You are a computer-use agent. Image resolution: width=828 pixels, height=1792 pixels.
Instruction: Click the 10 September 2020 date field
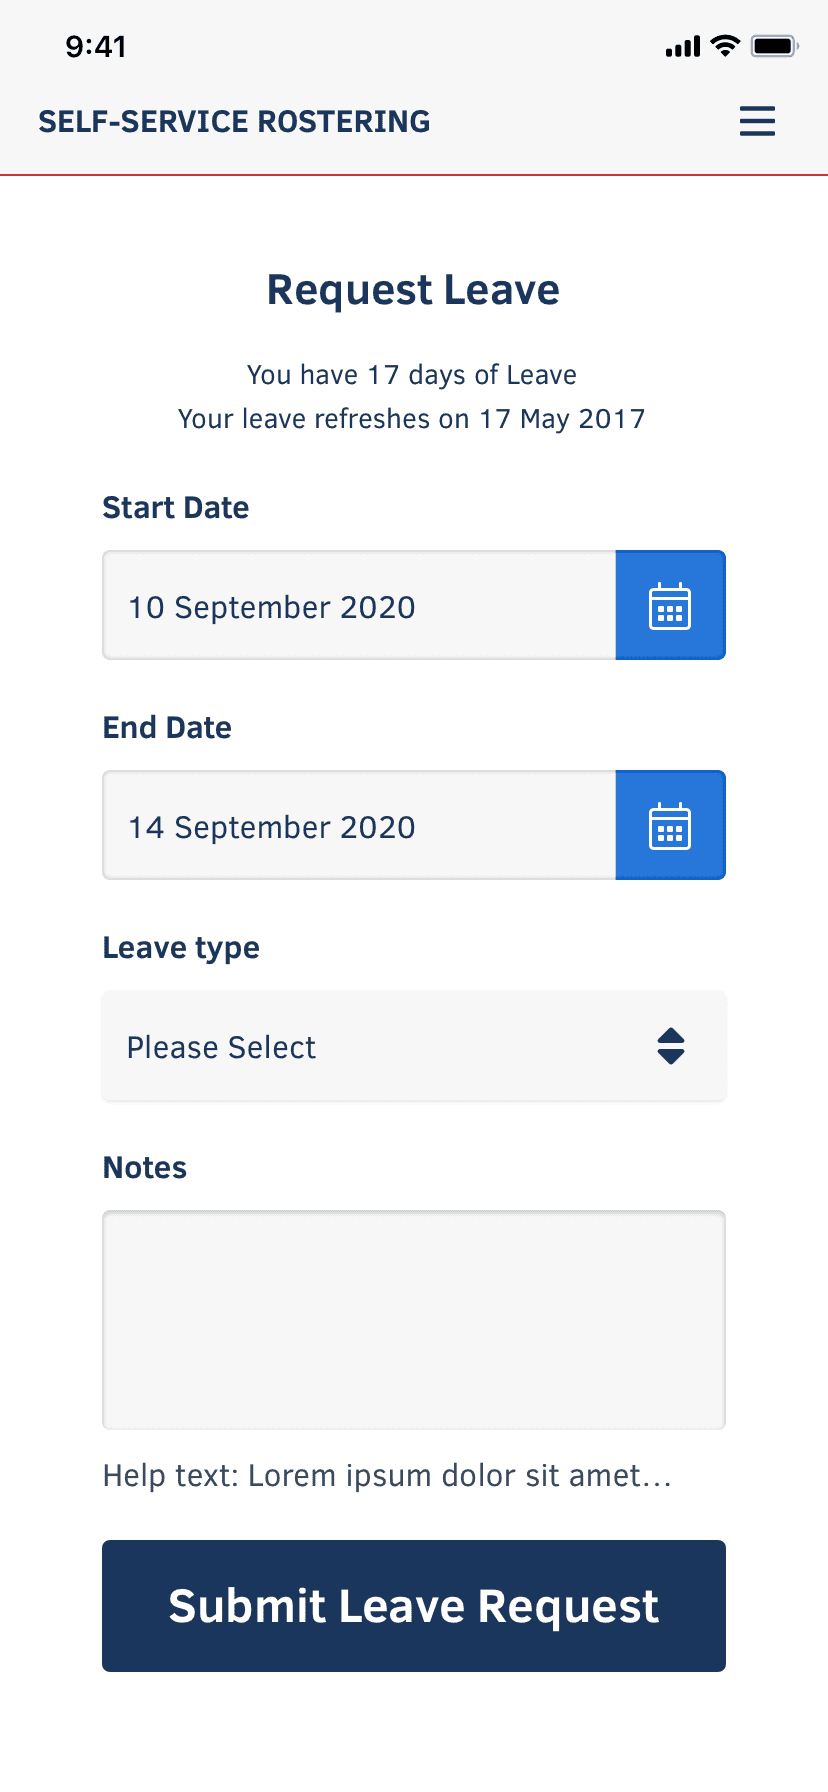[x=359, y=605]
